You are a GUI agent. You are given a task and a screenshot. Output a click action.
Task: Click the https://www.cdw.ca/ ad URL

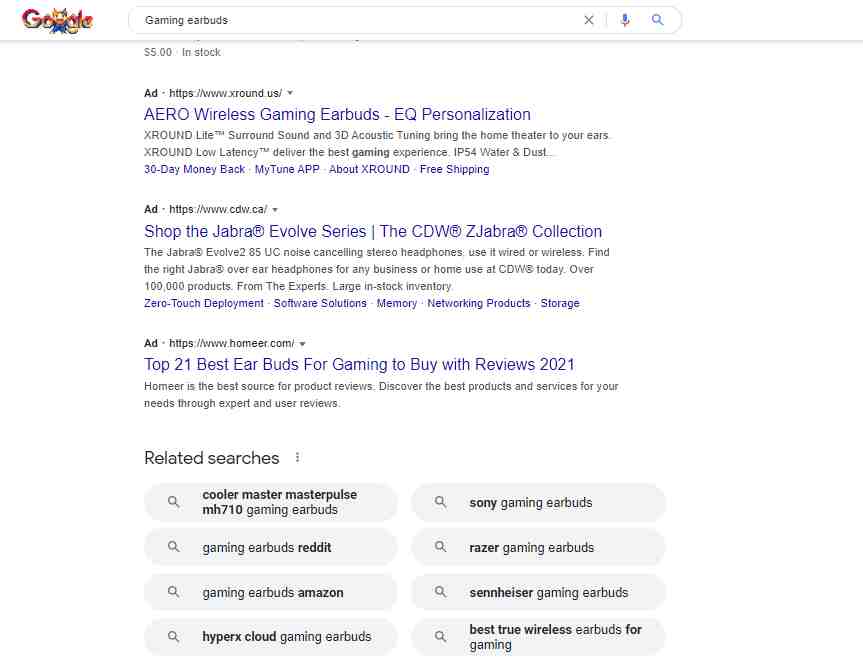pyautogui.click(x=217, y=210)
